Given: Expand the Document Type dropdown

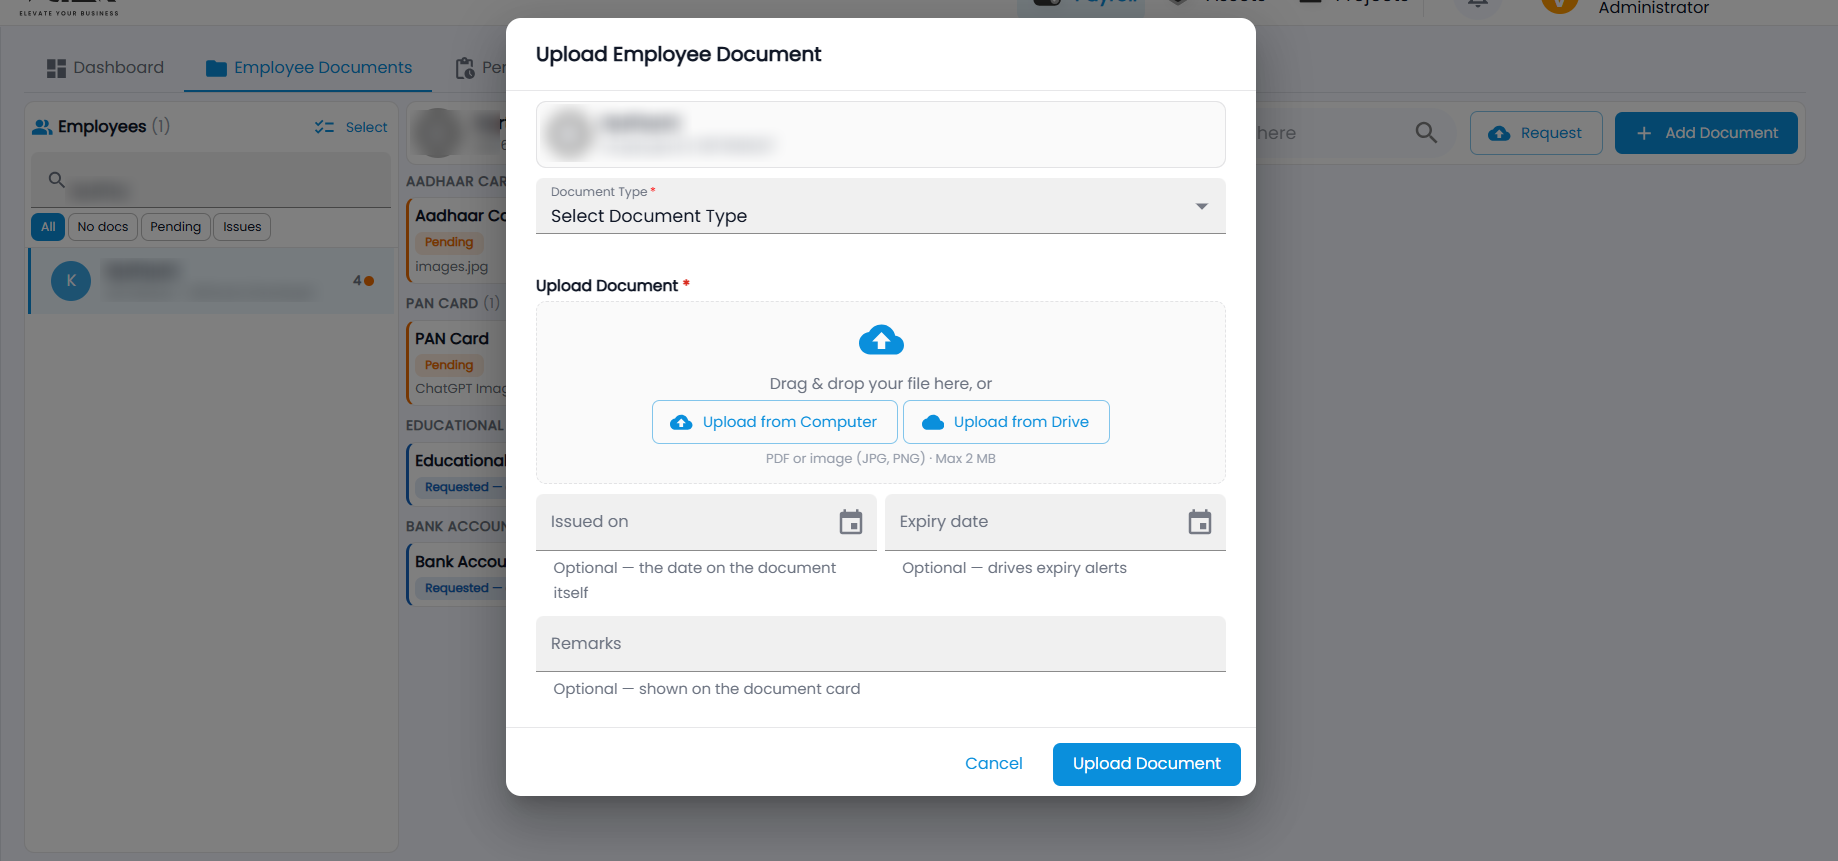Looking at the screenshot, I should coord(881,206).
